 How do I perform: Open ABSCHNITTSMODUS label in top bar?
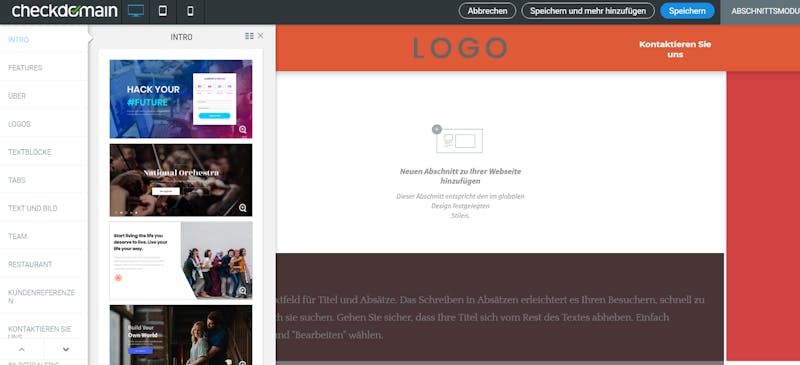[x=764, y=11]
